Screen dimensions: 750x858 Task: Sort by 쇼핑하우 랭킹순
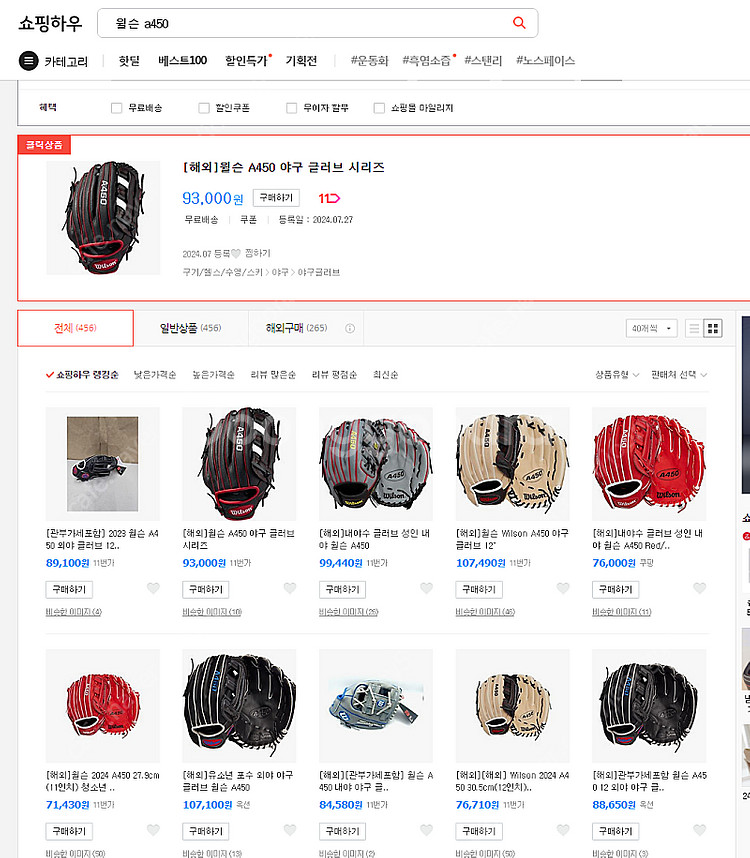tap(82, 375)
